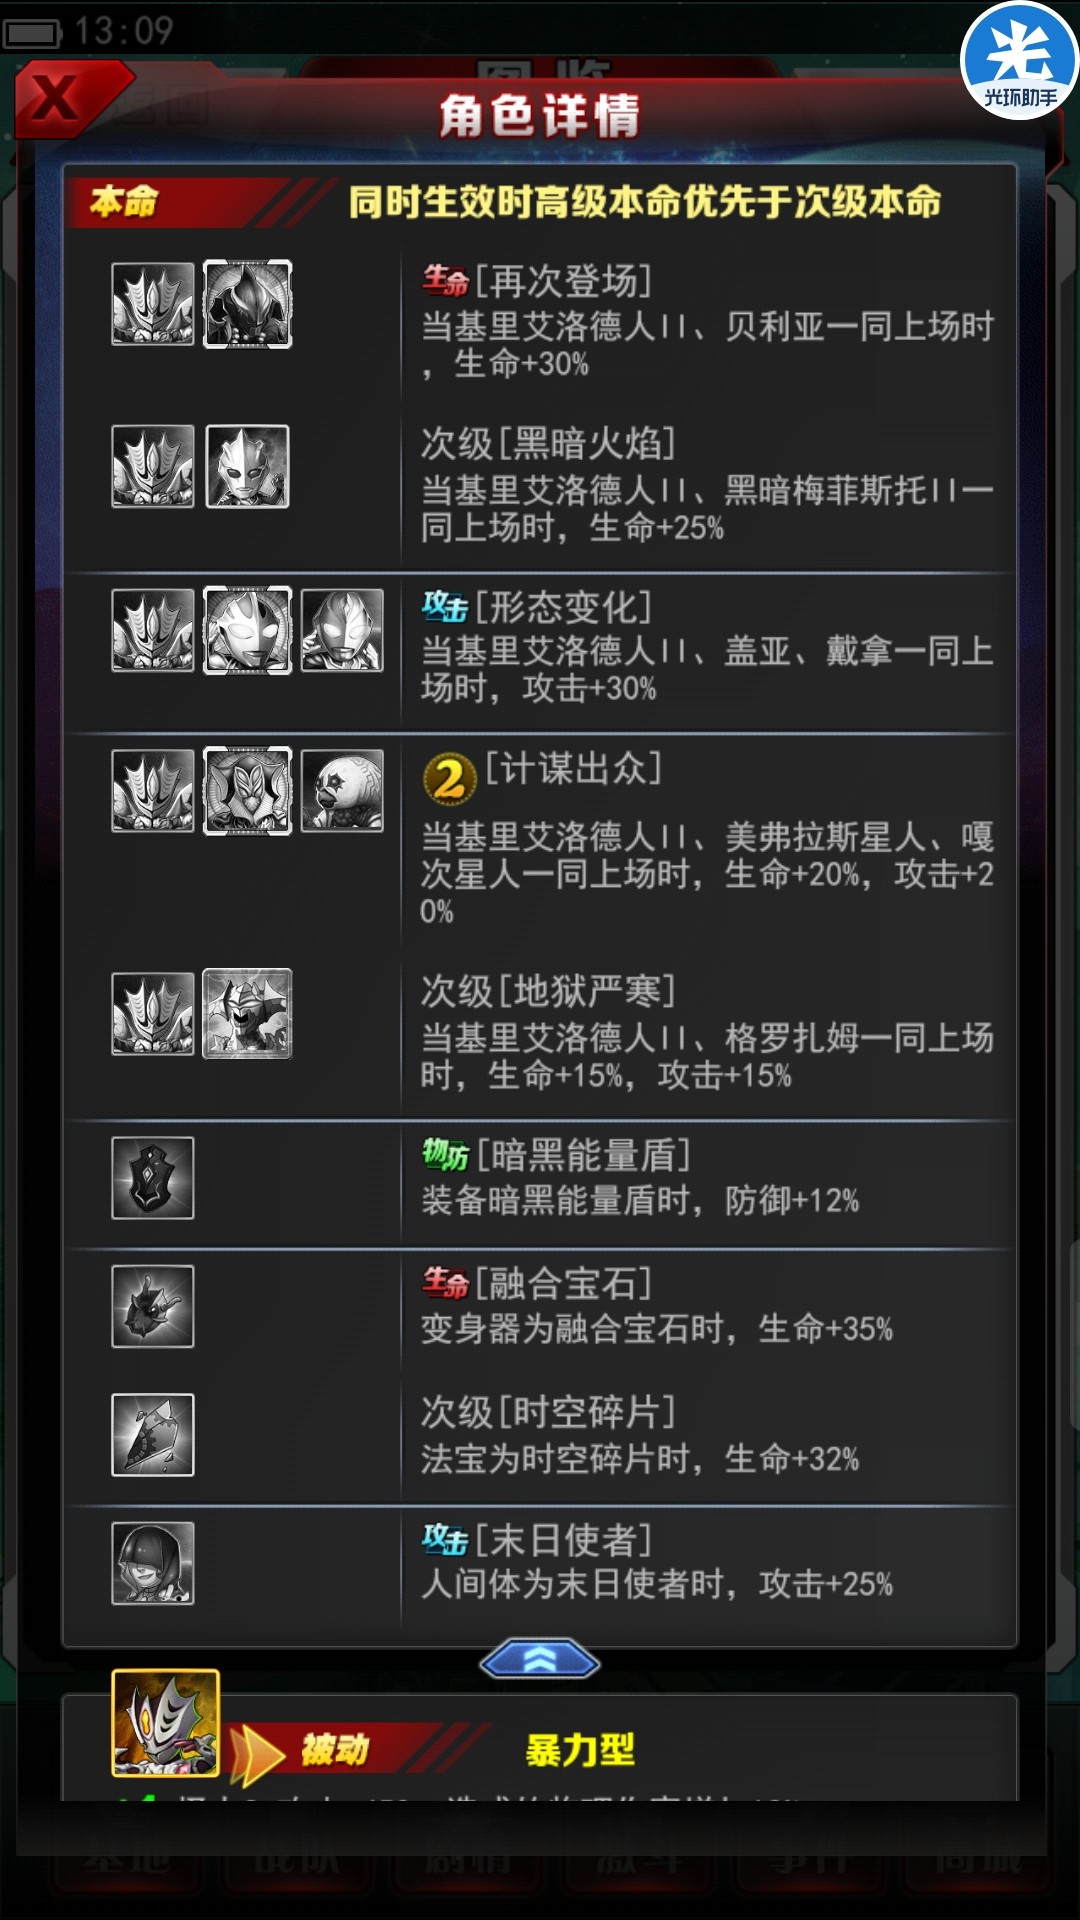
Task: Select the 被动 passive skill tab
Action: point(334,1750)
